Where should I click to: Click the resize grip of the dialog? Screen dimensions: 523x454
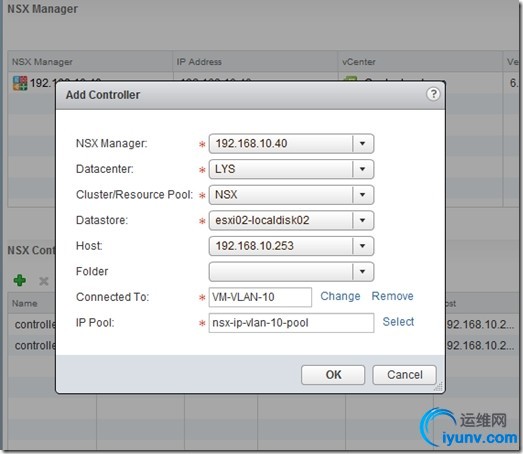click(x=439, y=387)
